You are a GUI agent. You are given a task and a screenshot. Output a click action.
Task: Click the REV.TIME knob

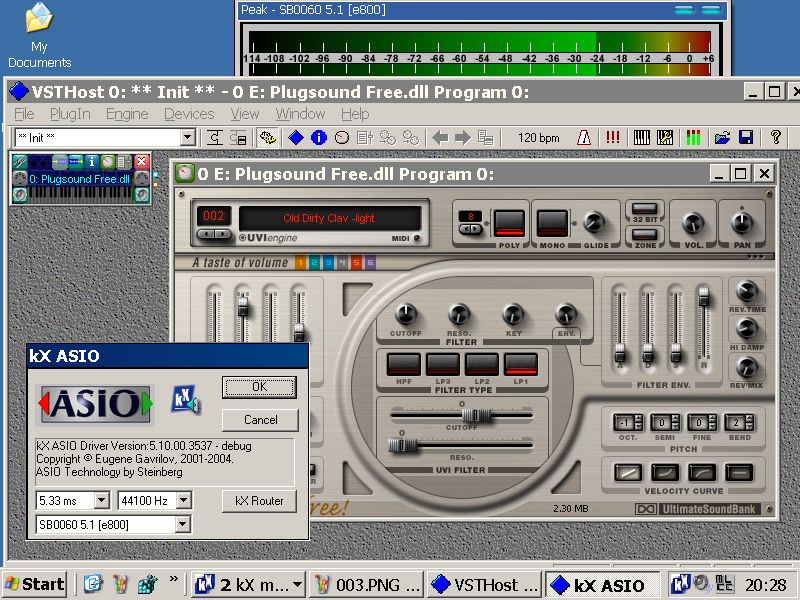[746, 291]
